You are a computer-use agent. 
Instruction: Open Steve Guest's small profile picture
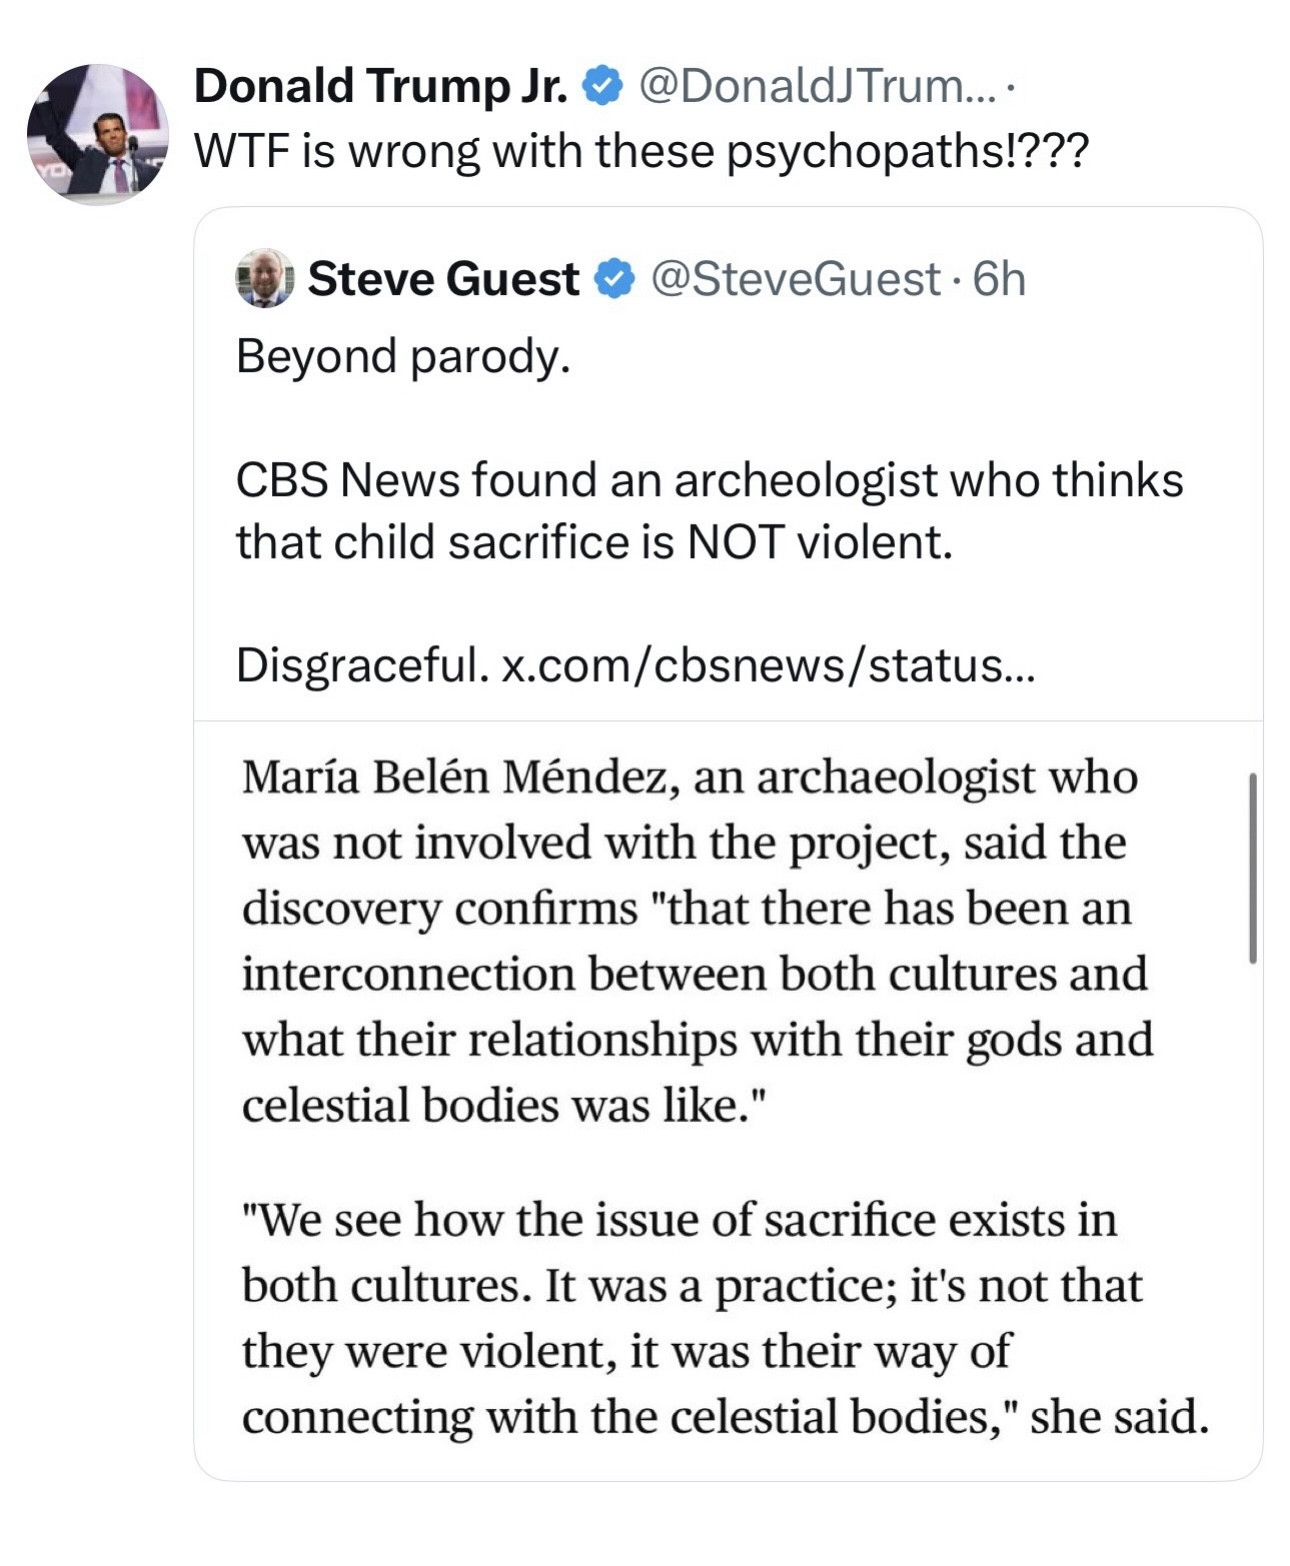[x=264, y=278]
